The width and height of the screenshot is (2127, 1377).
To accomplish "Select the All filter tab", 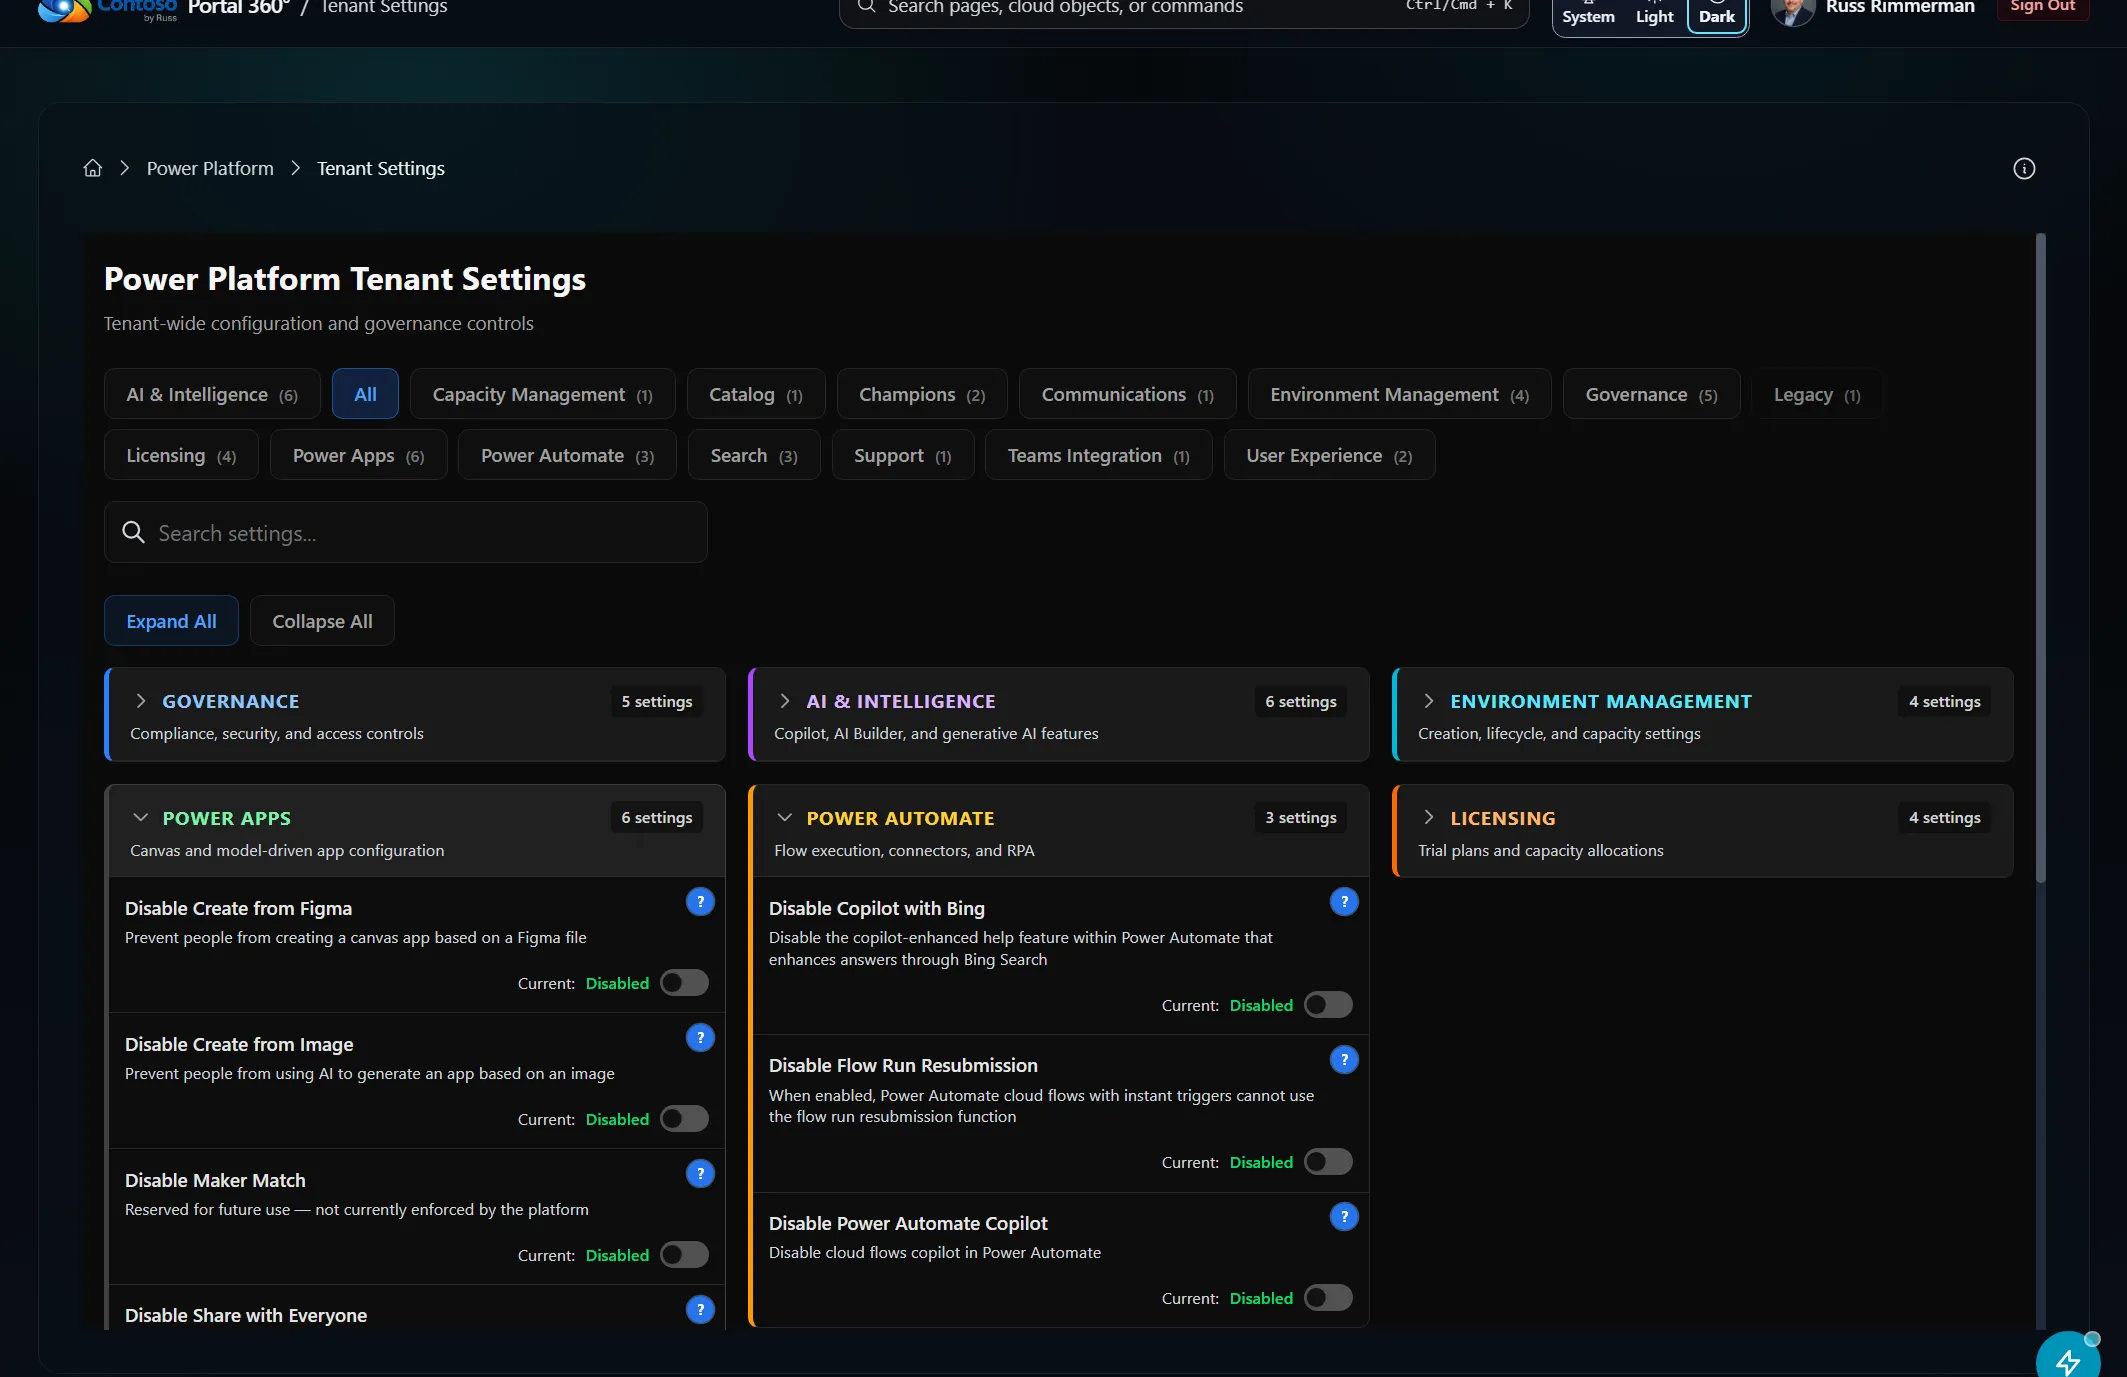I will [x=365, y=394].
